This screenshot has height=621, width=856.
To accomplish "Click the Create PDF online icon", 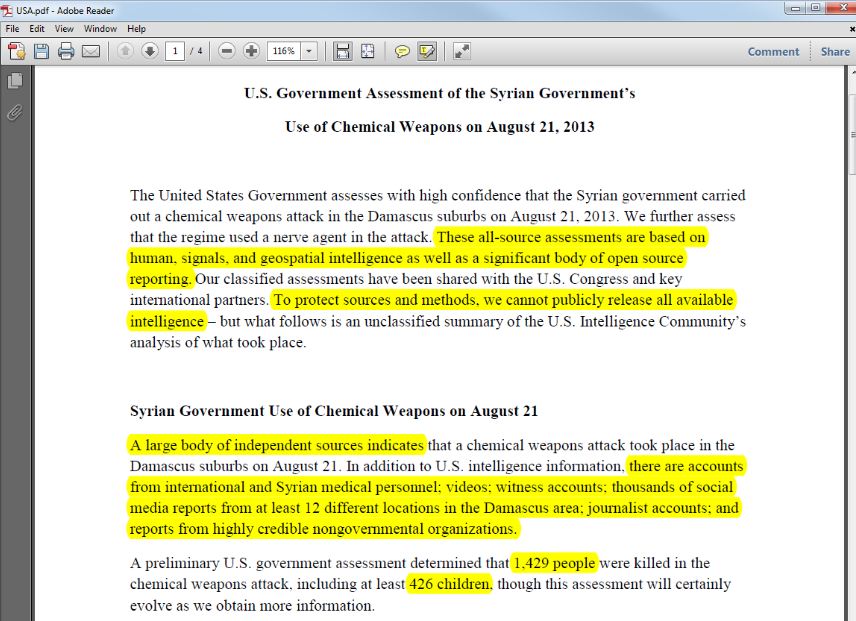I will 17,51.
